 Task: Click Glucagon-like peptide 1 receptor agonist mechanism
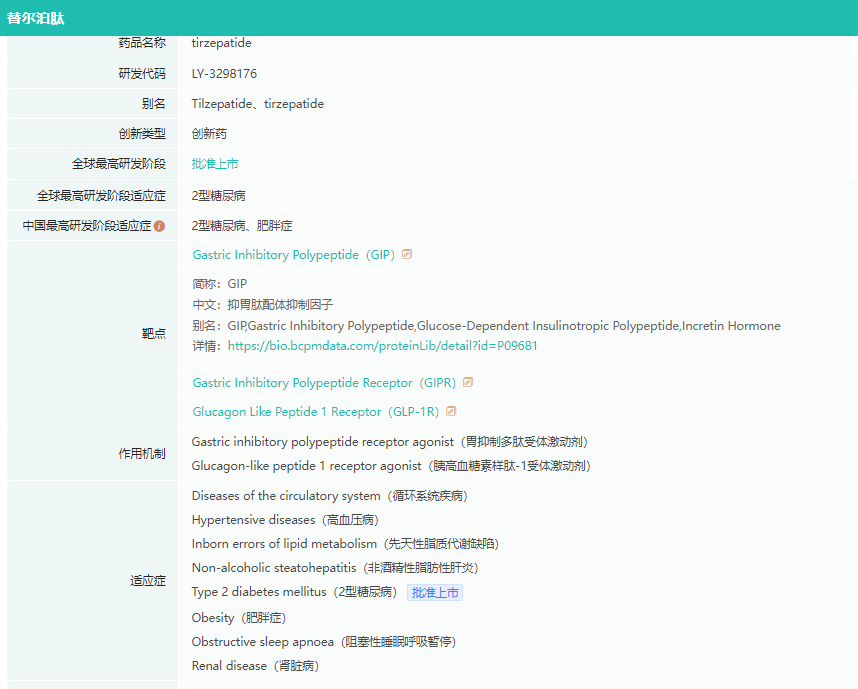391,466
